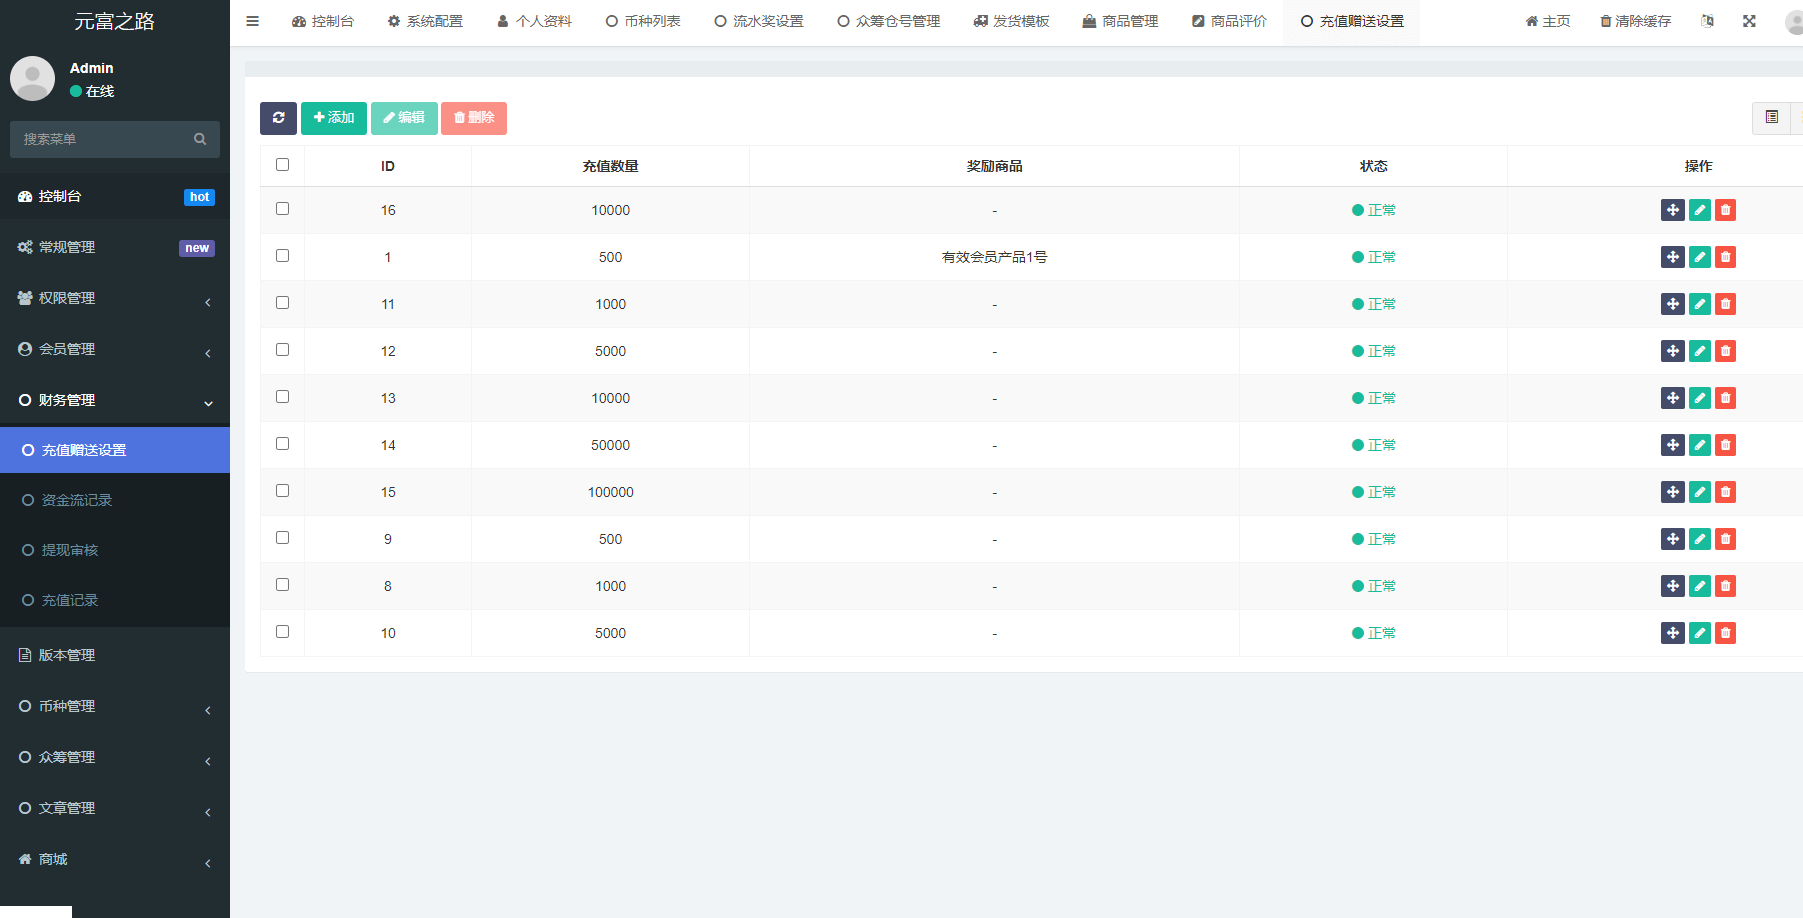Collapse the 财务管理 sidebar menu
The width and height of the screenshot is (1803, 918).
click(x=115, y=400)
